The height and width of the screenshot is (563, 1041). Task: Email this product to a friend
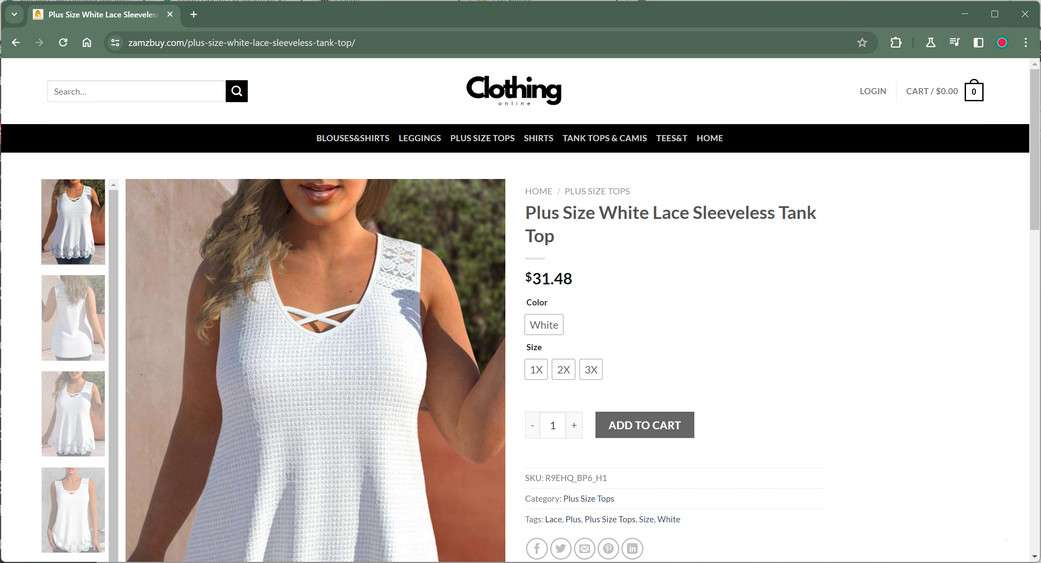tap(584, 548)
